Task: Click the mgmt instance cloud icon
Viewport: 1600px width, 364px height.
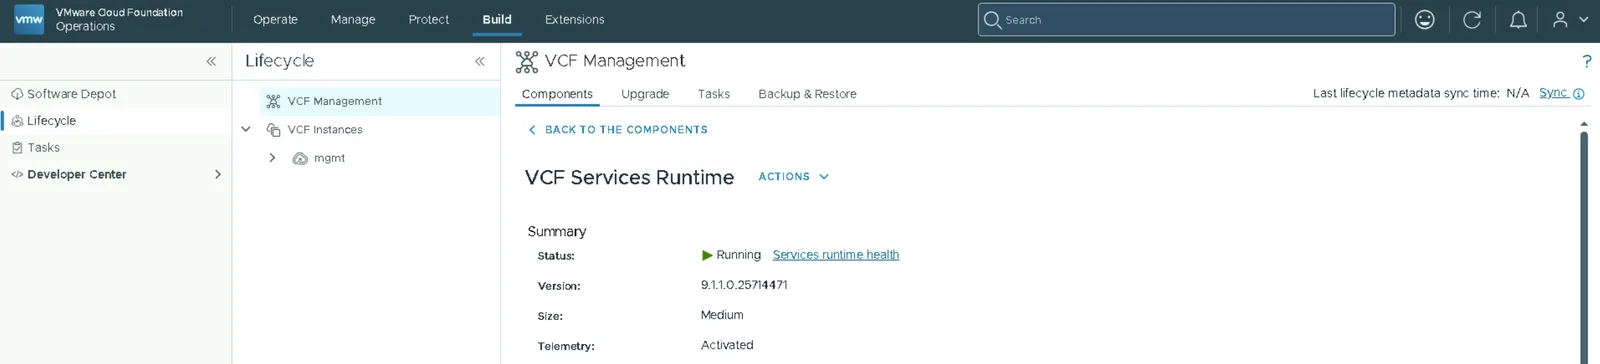Action: 300,159
